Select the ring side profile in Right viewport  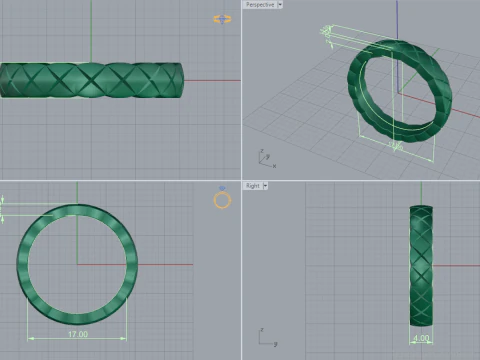point(421,266)
